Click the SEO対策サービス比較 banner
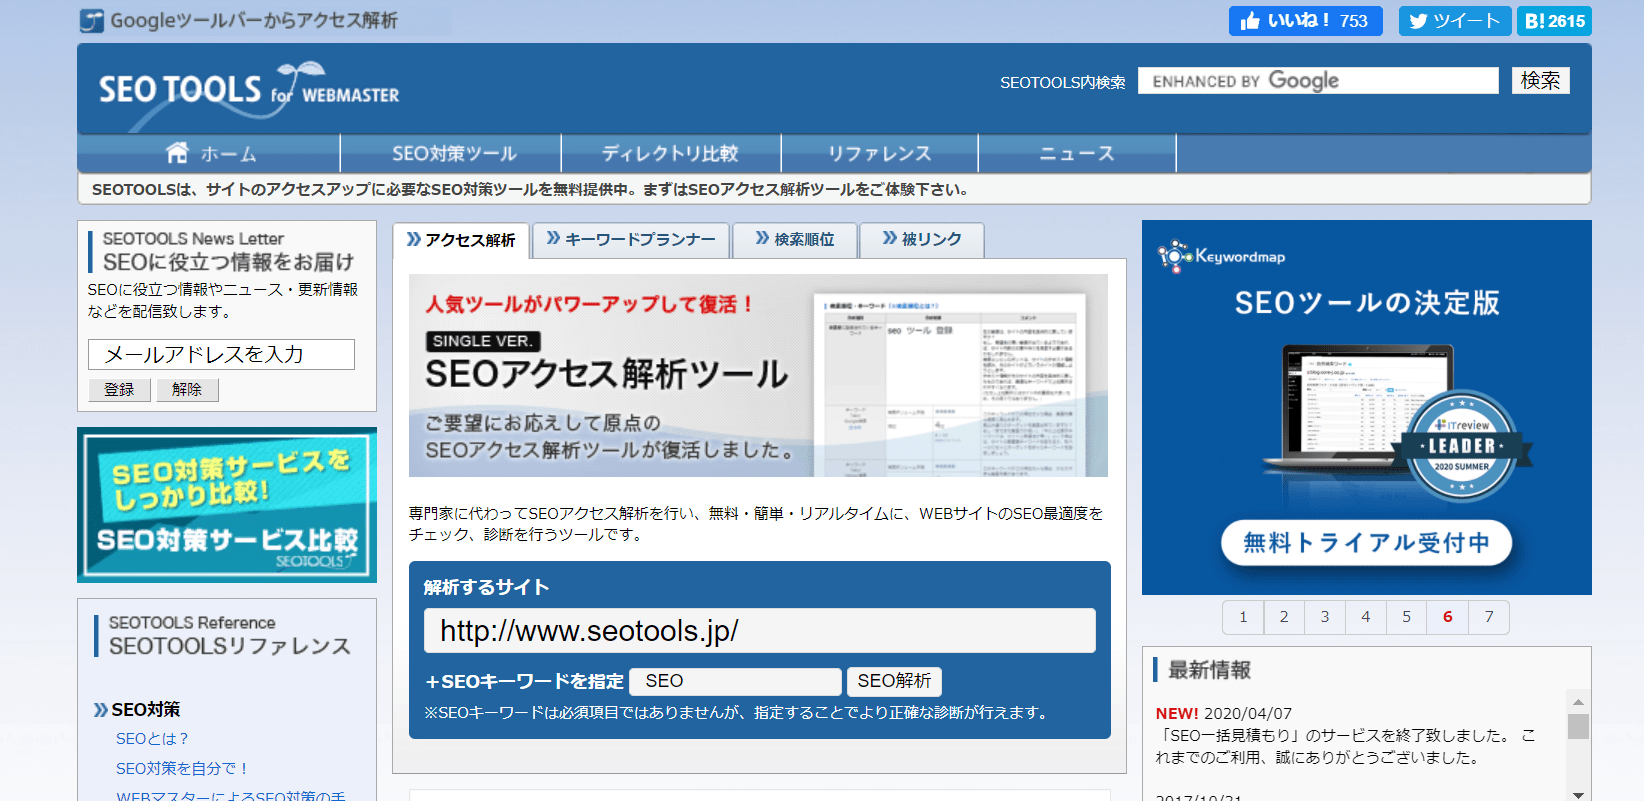This screenshot has height=801, width=1644. click(227, 505)
